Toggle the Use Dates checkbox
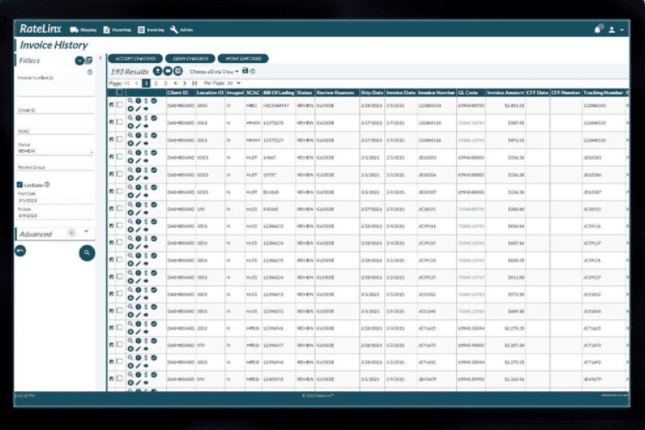Viewport: 645px width, 430px height. (19, 185)
